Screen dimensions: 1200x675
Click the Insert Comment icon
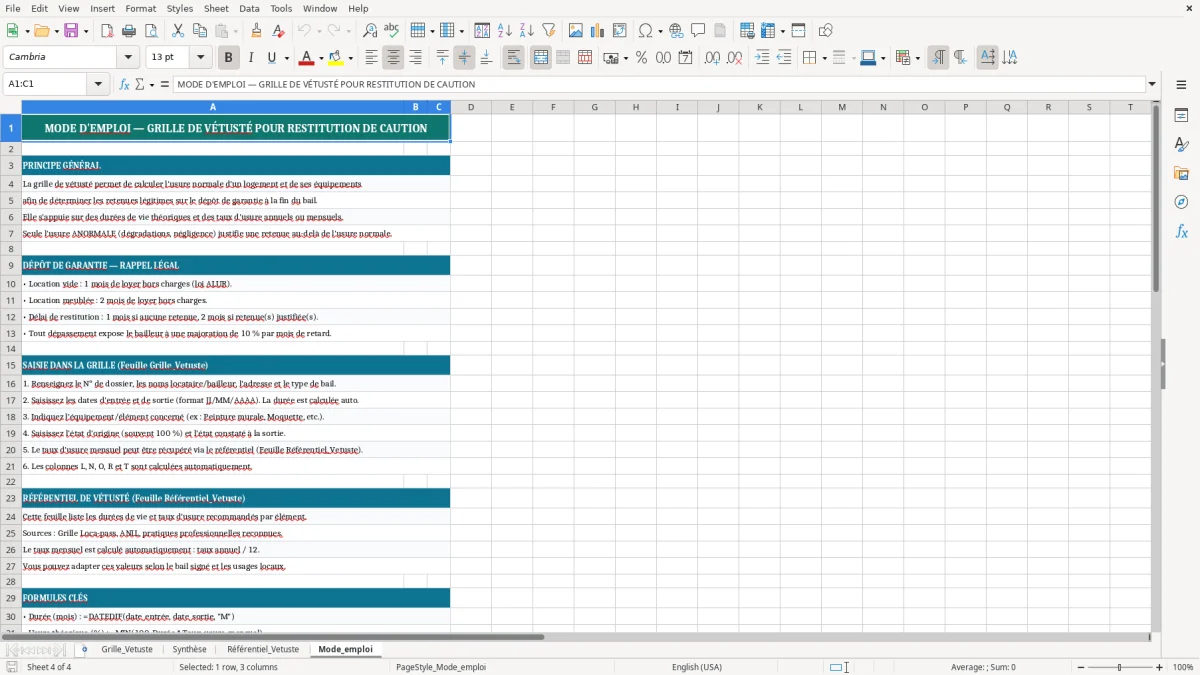pyautogui.click(x=698, y=31)
